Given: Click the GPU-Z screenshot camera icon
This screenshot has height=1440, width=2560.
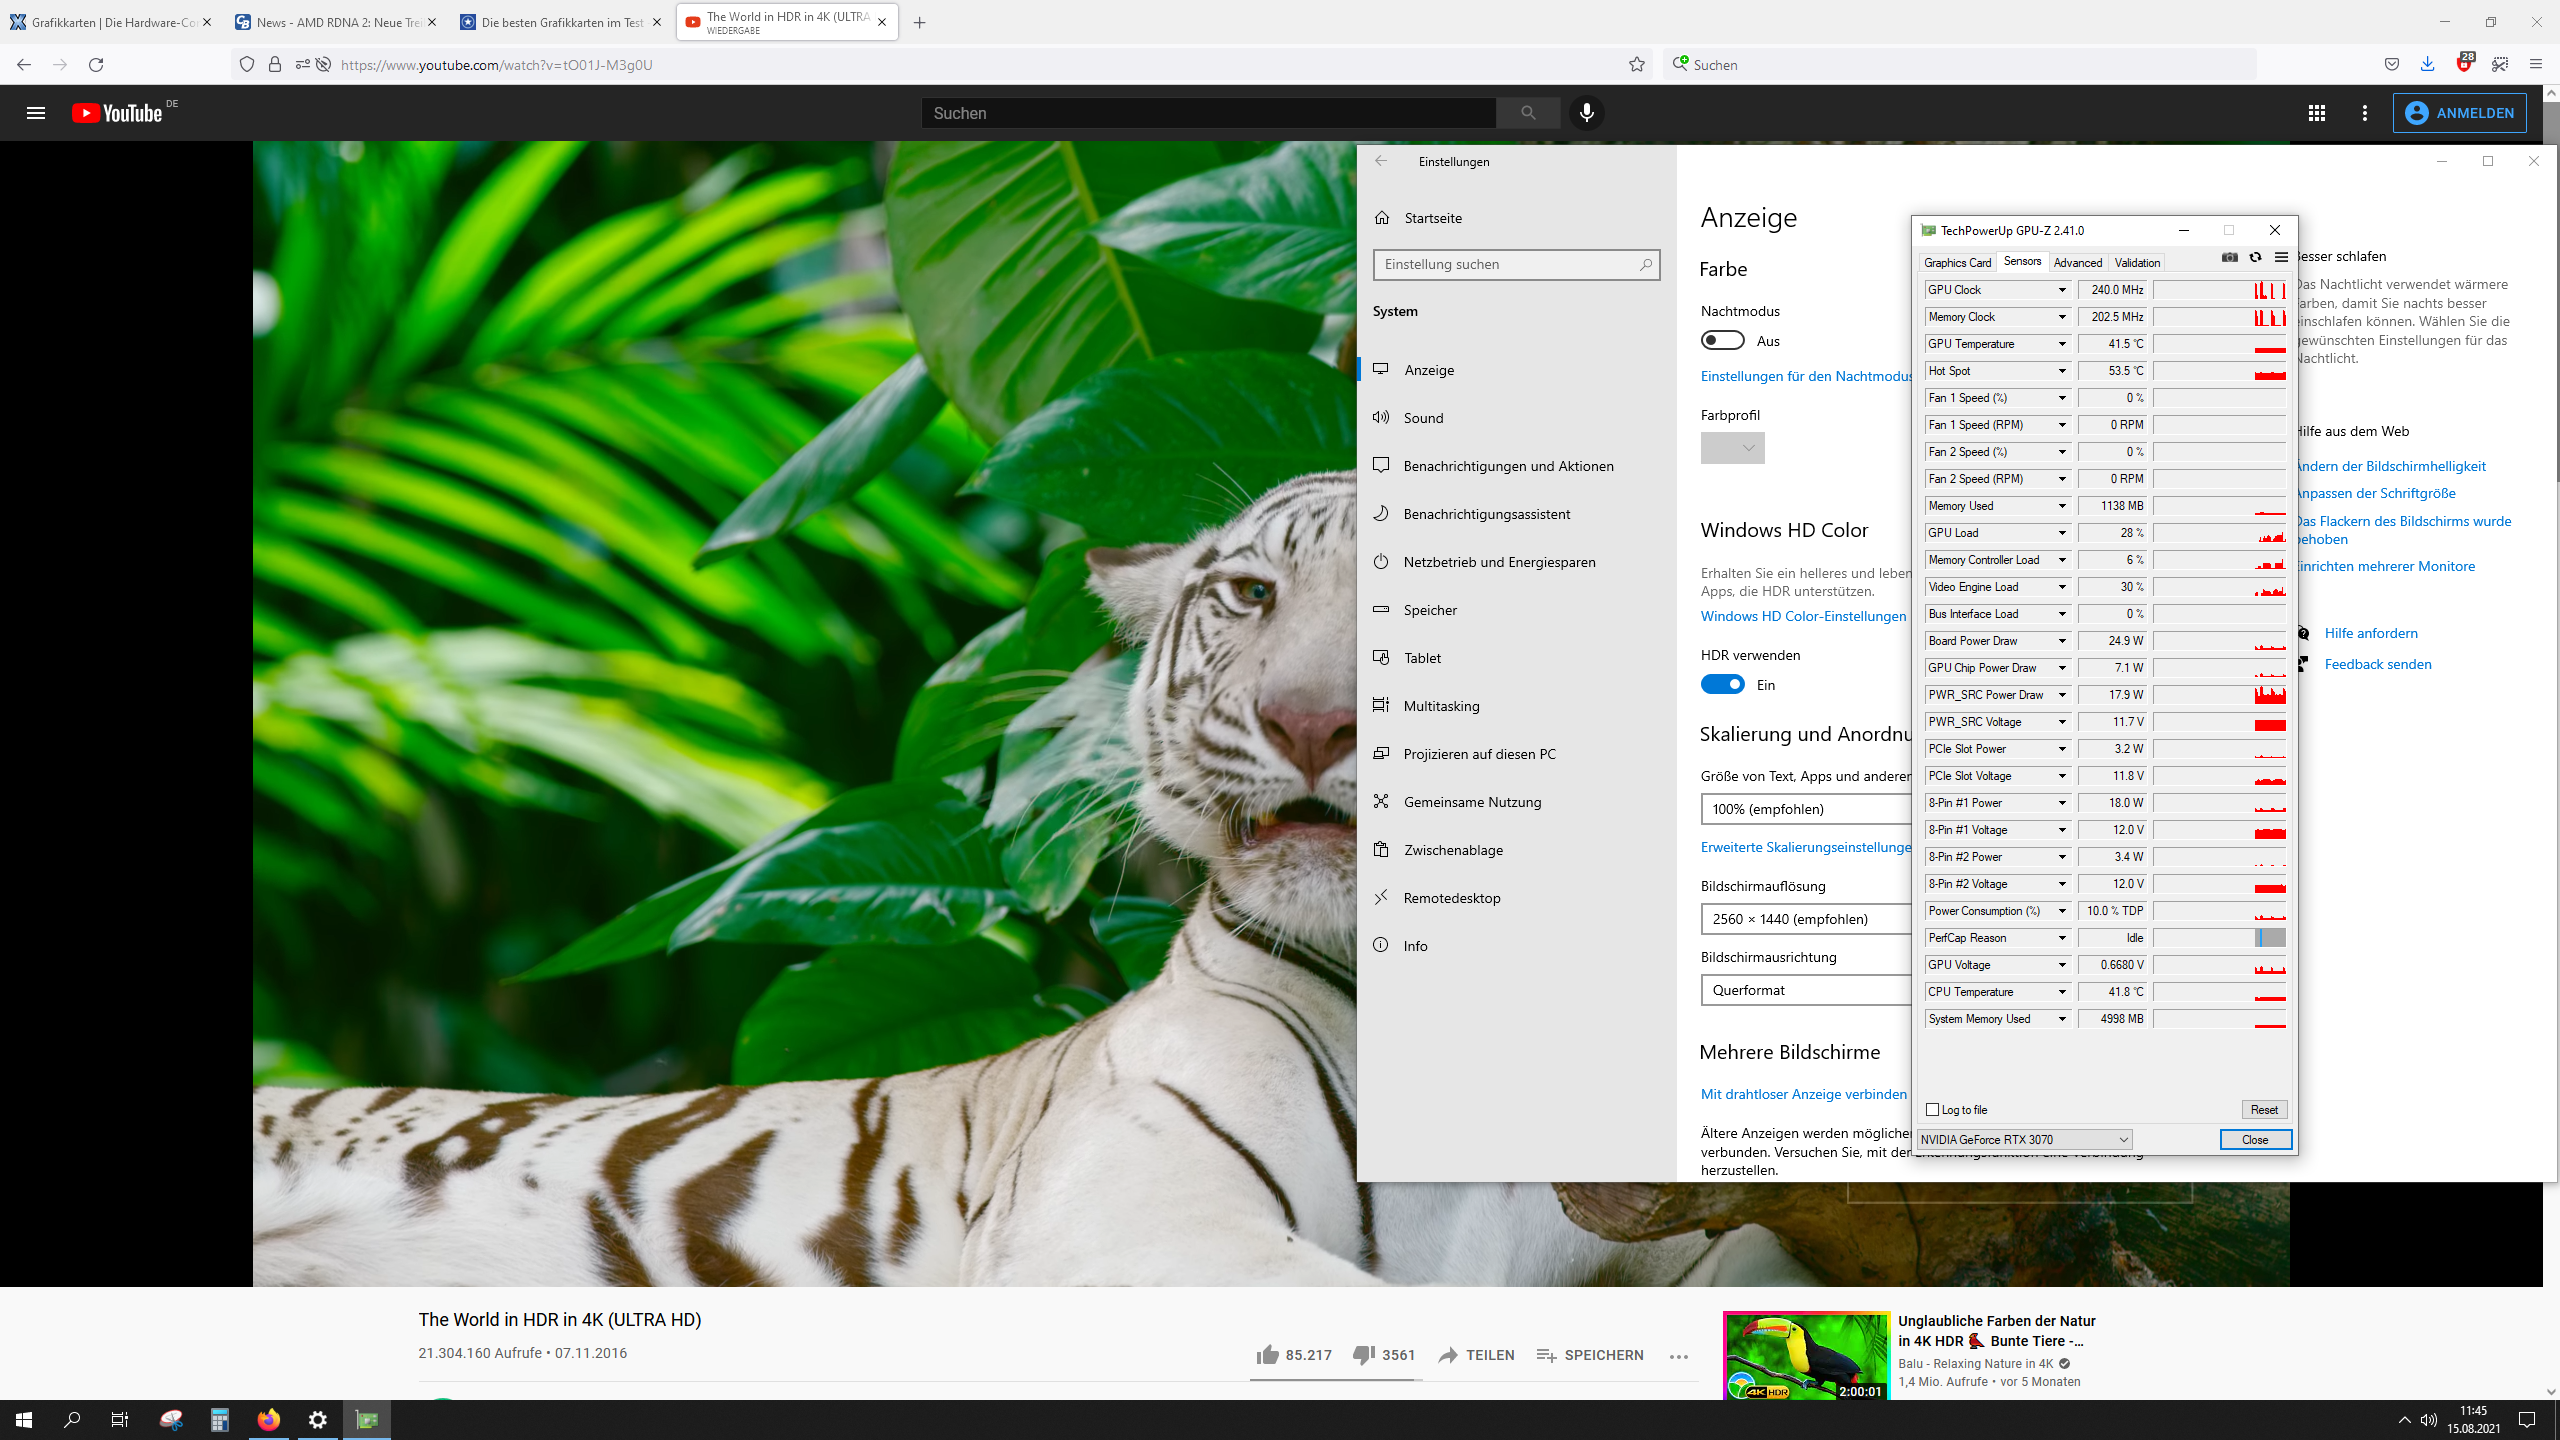Looking at the screenshot, I should (2229, 258).
